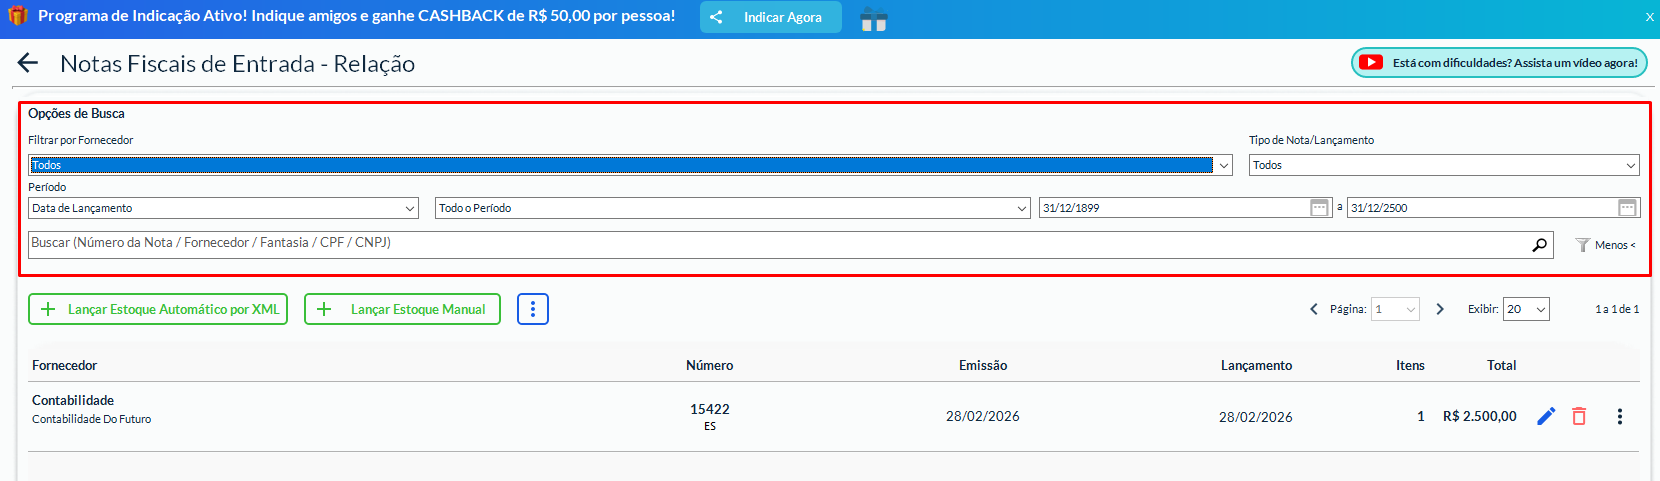This screenshot has height=481, width=1660.
Task: Open the row's three-dot options menu
Action: point(1619,416)
